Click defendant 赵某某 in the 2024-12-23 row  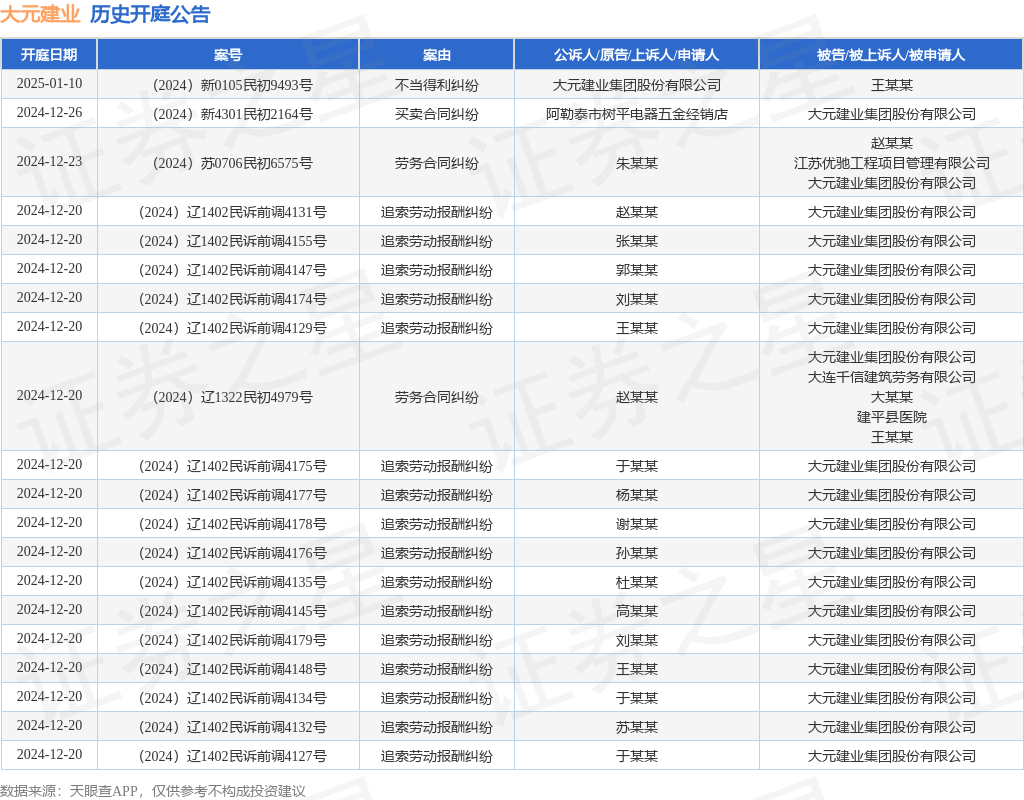pos(891,142)
